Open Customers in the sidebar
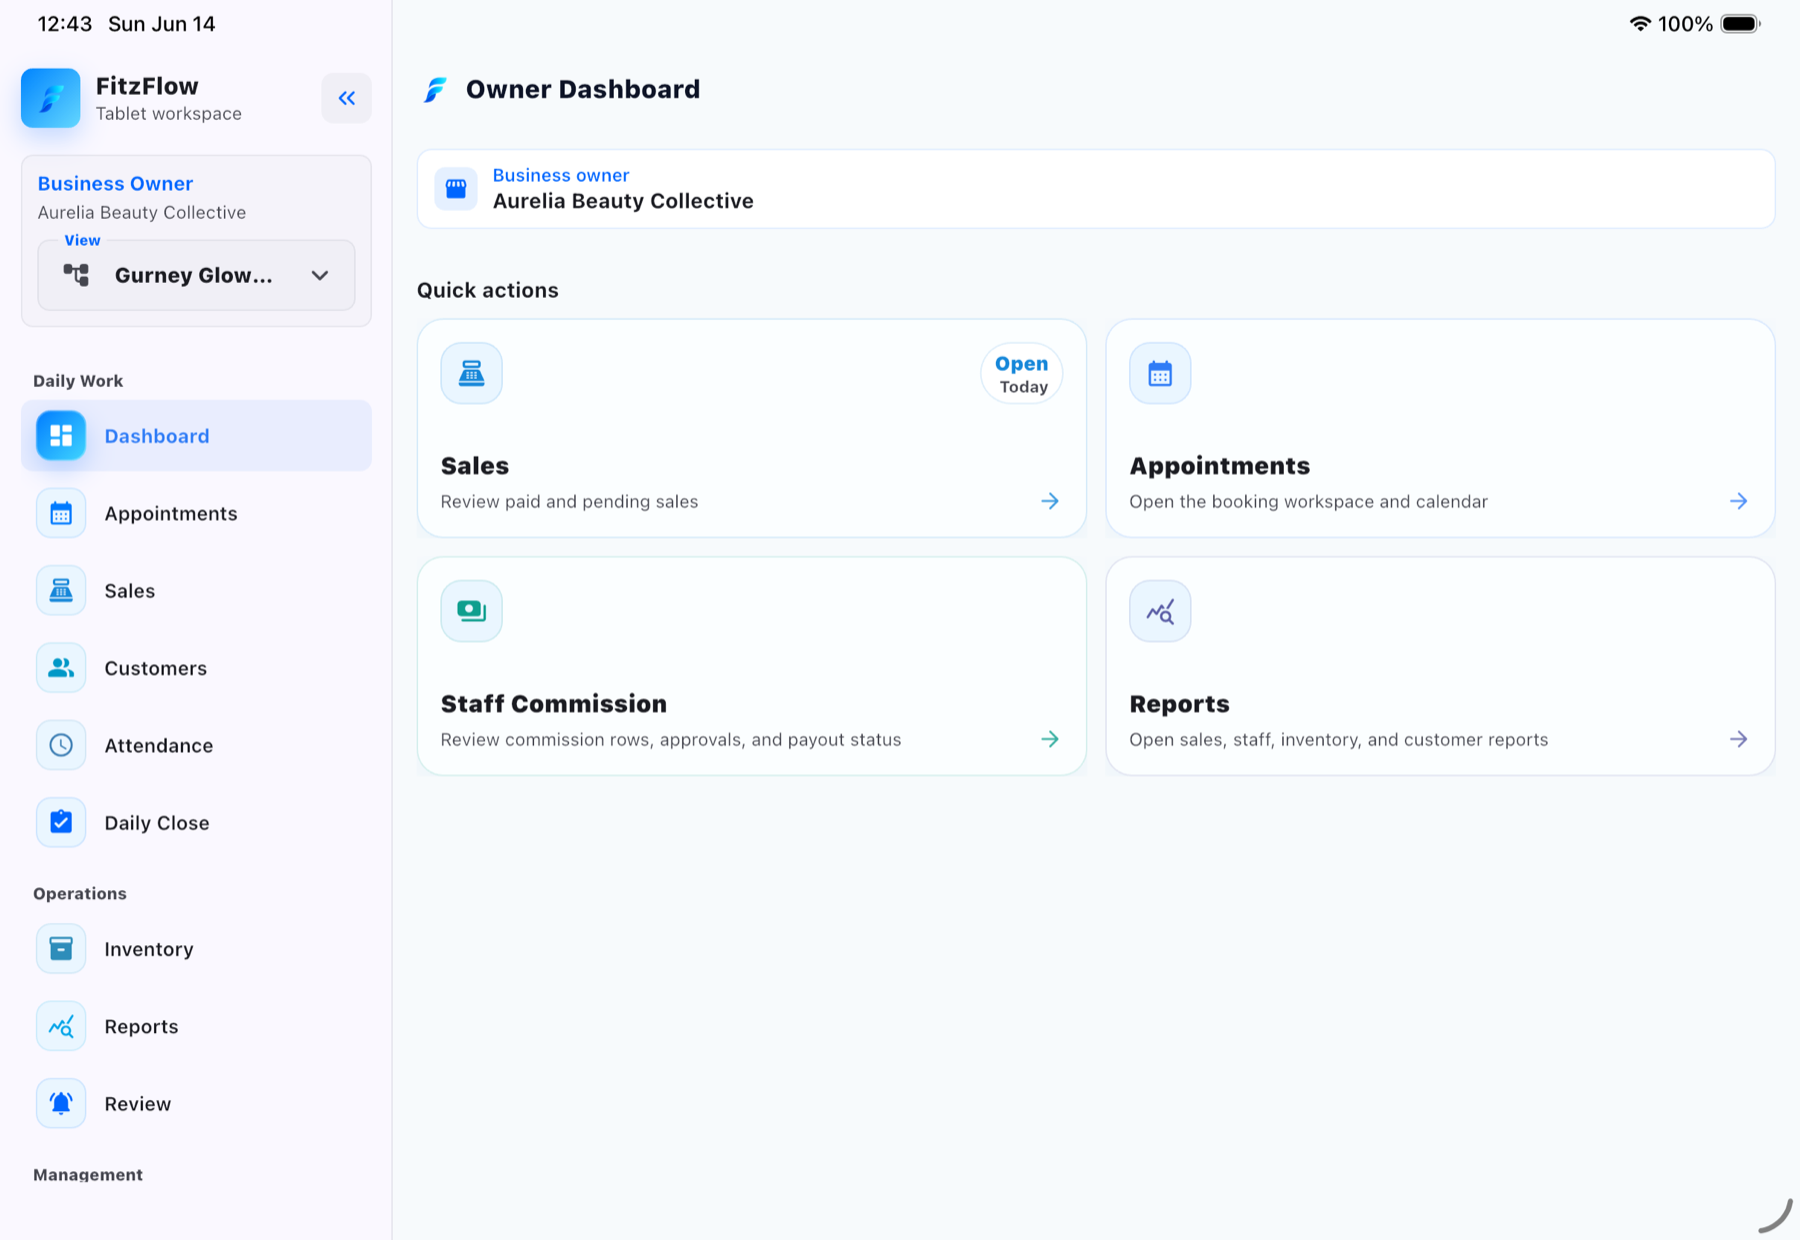Screen dimensions: 1800x1240 [196, 668]
